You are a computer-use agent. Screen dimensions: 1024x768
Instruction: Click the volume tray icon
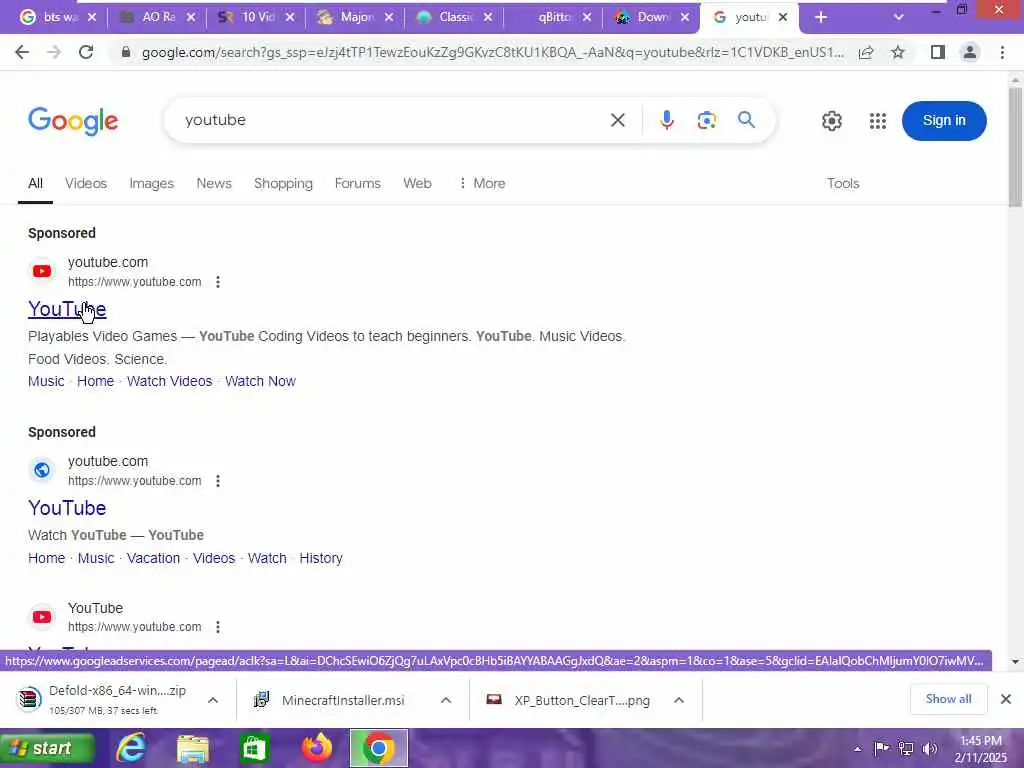tap(930, 748)
